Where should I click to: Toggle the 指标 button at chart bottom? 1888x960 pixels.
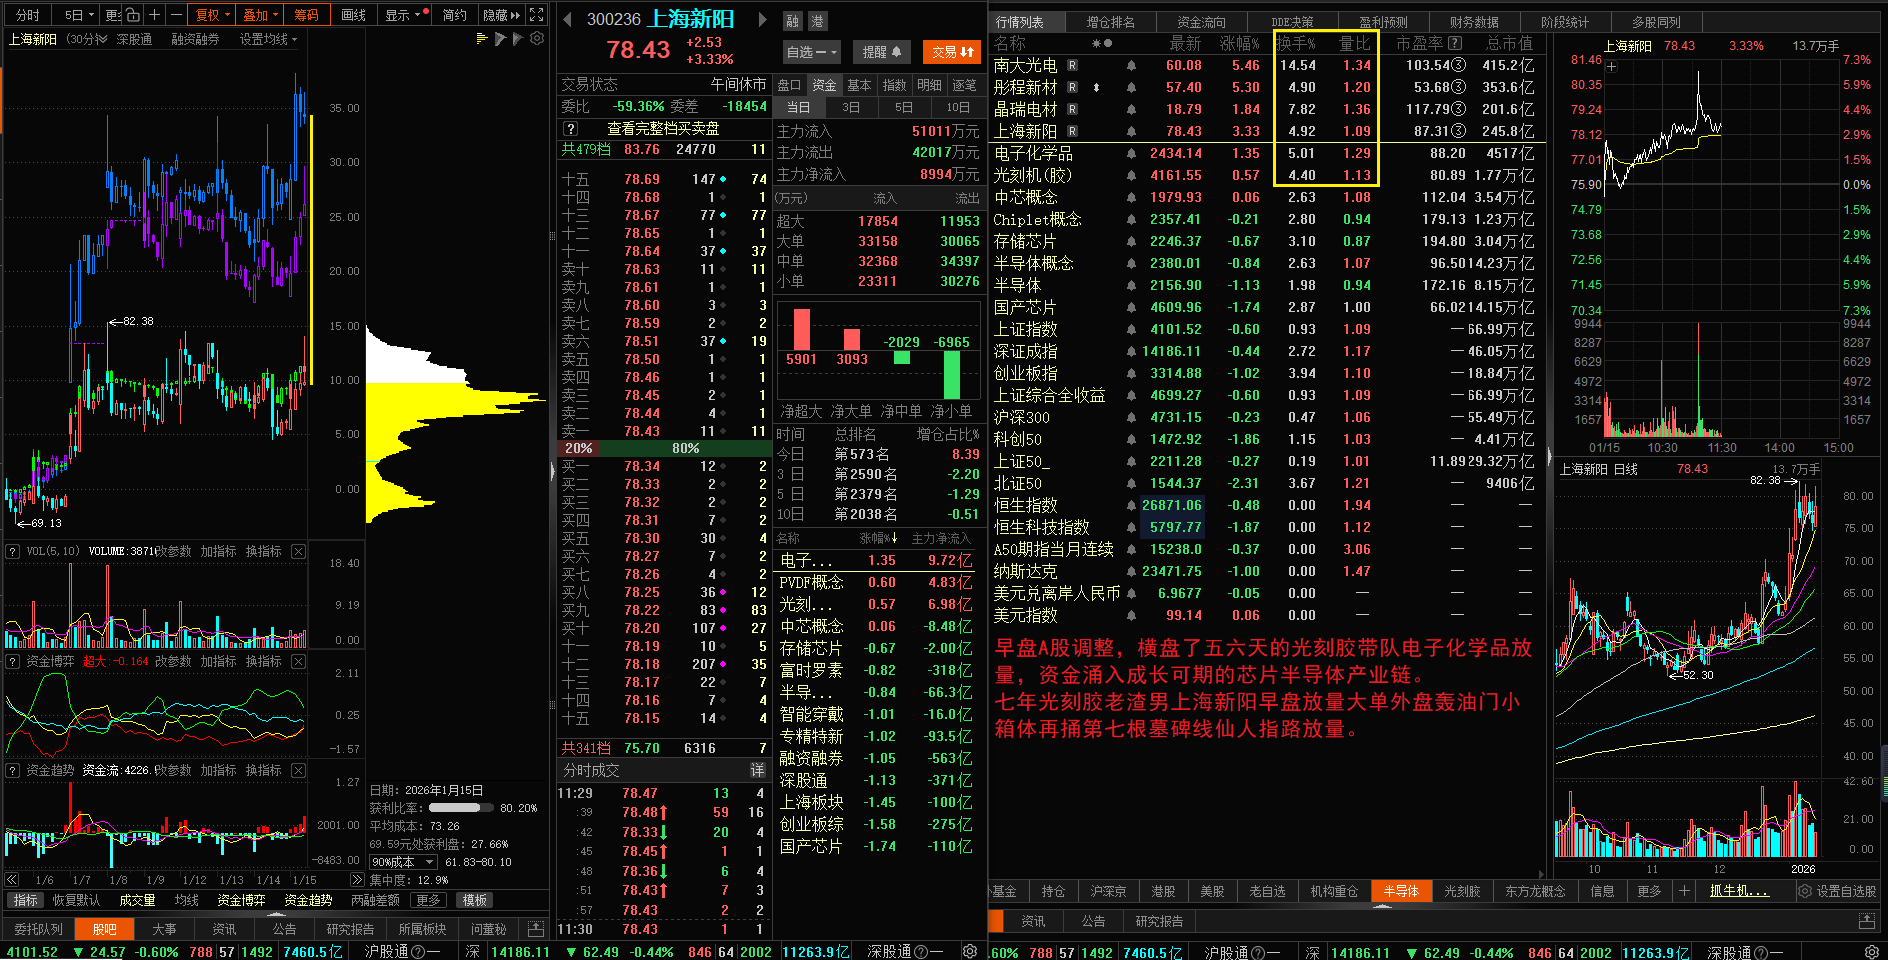[x=25, y=900]
